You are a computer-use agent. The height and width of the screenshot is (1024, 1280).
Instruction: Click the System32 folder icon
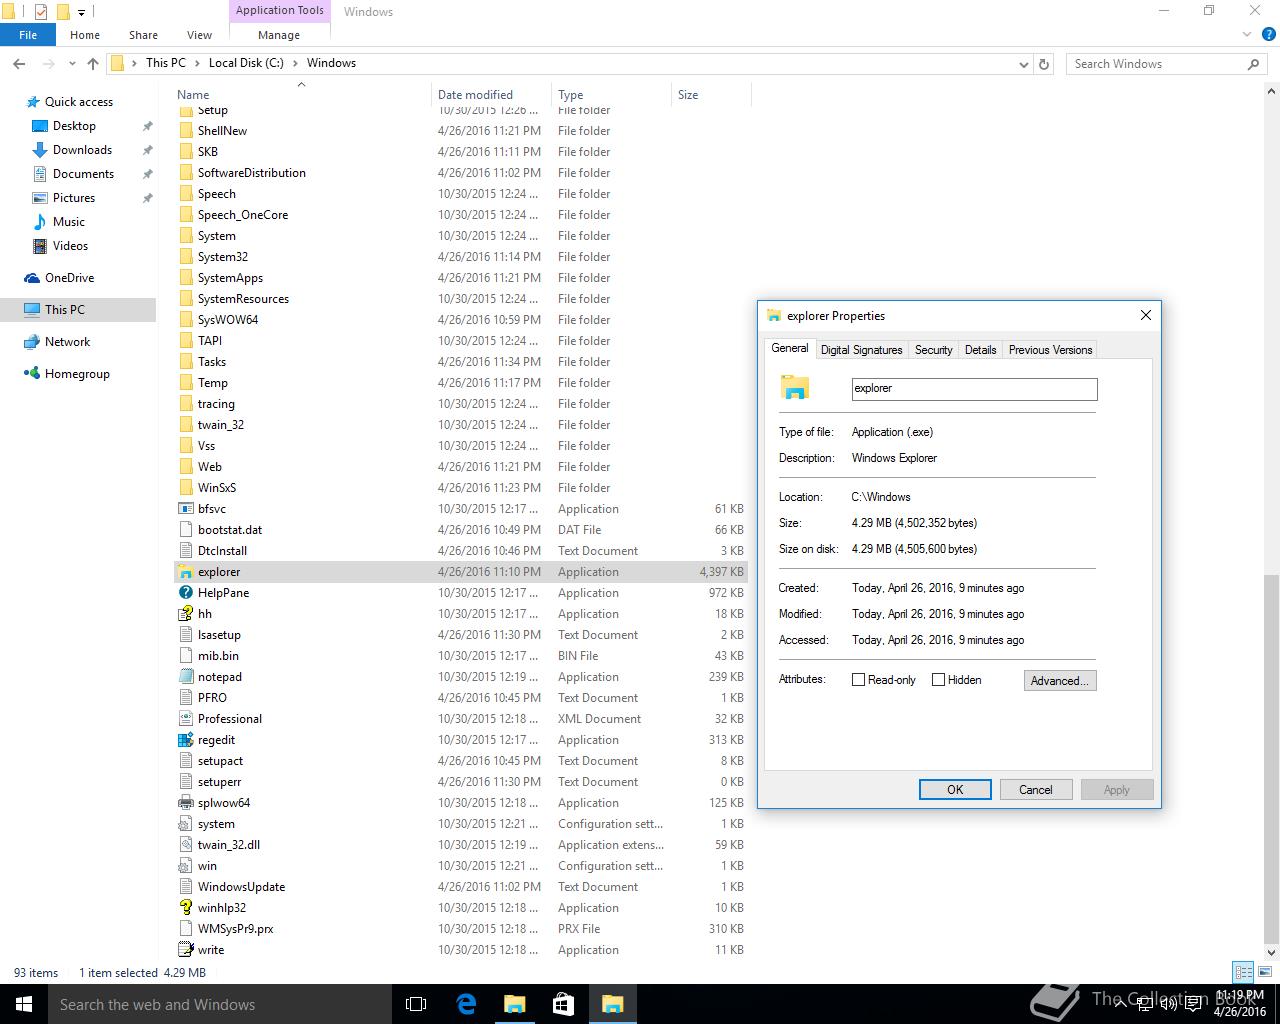pos(185,257)
